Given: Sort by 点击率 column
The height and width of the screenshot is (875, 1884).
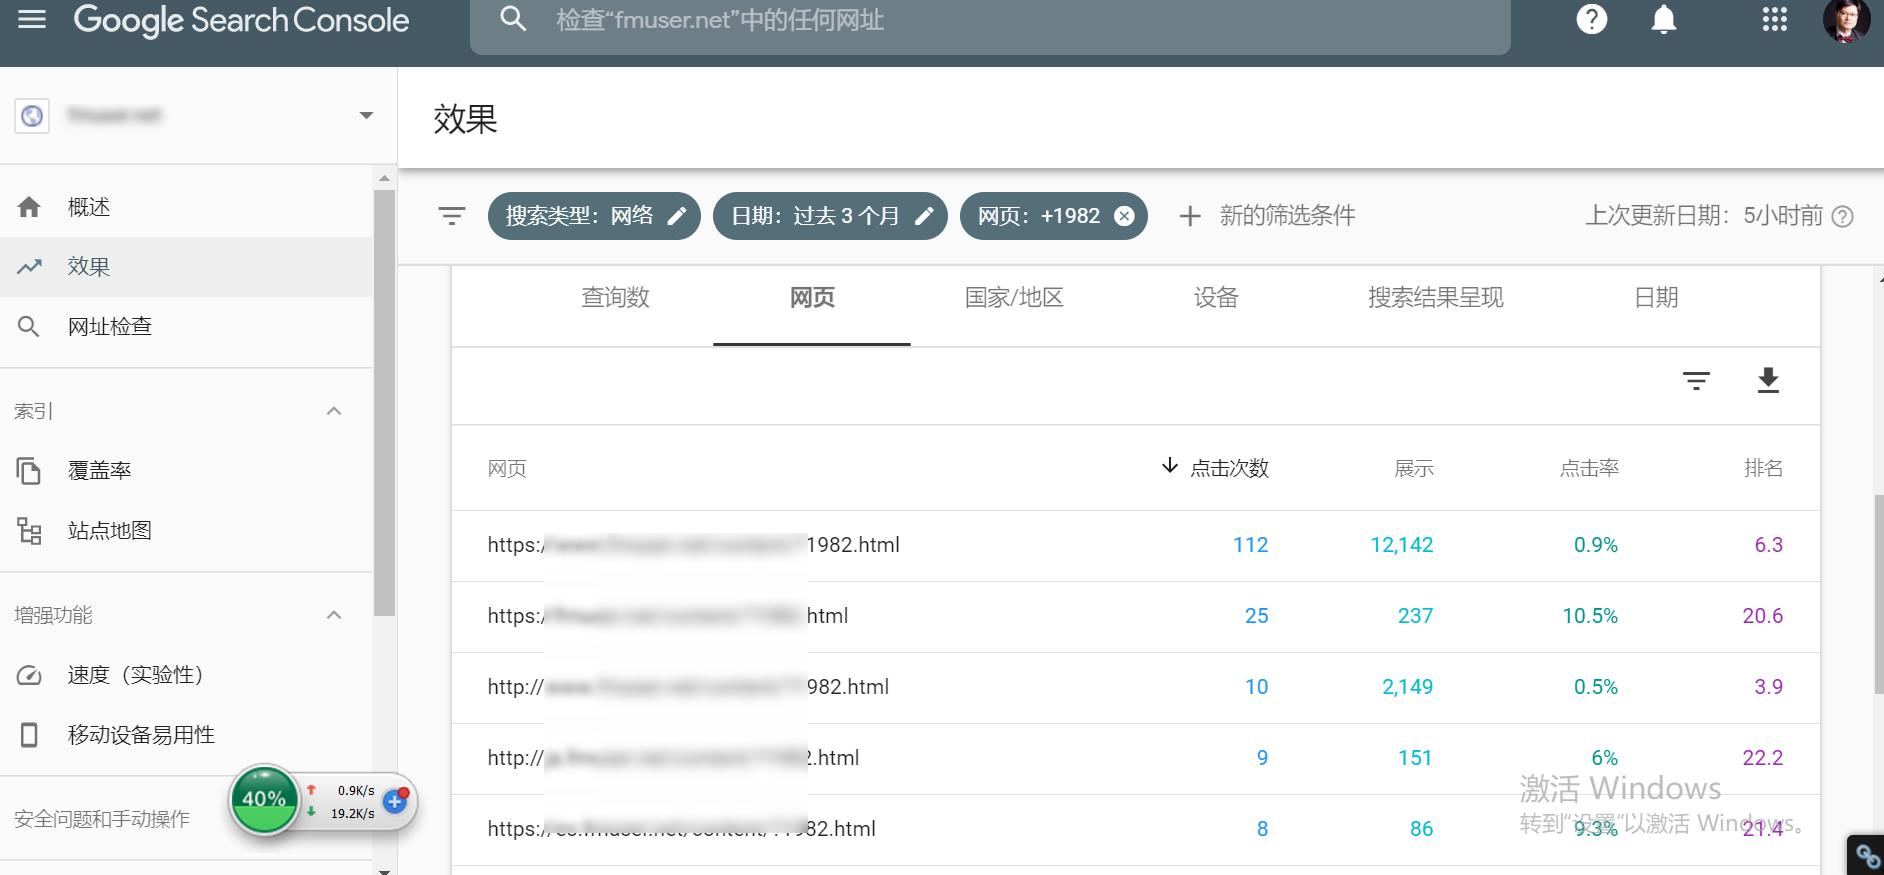Looking at the screenshot, I should (1589, 468).
